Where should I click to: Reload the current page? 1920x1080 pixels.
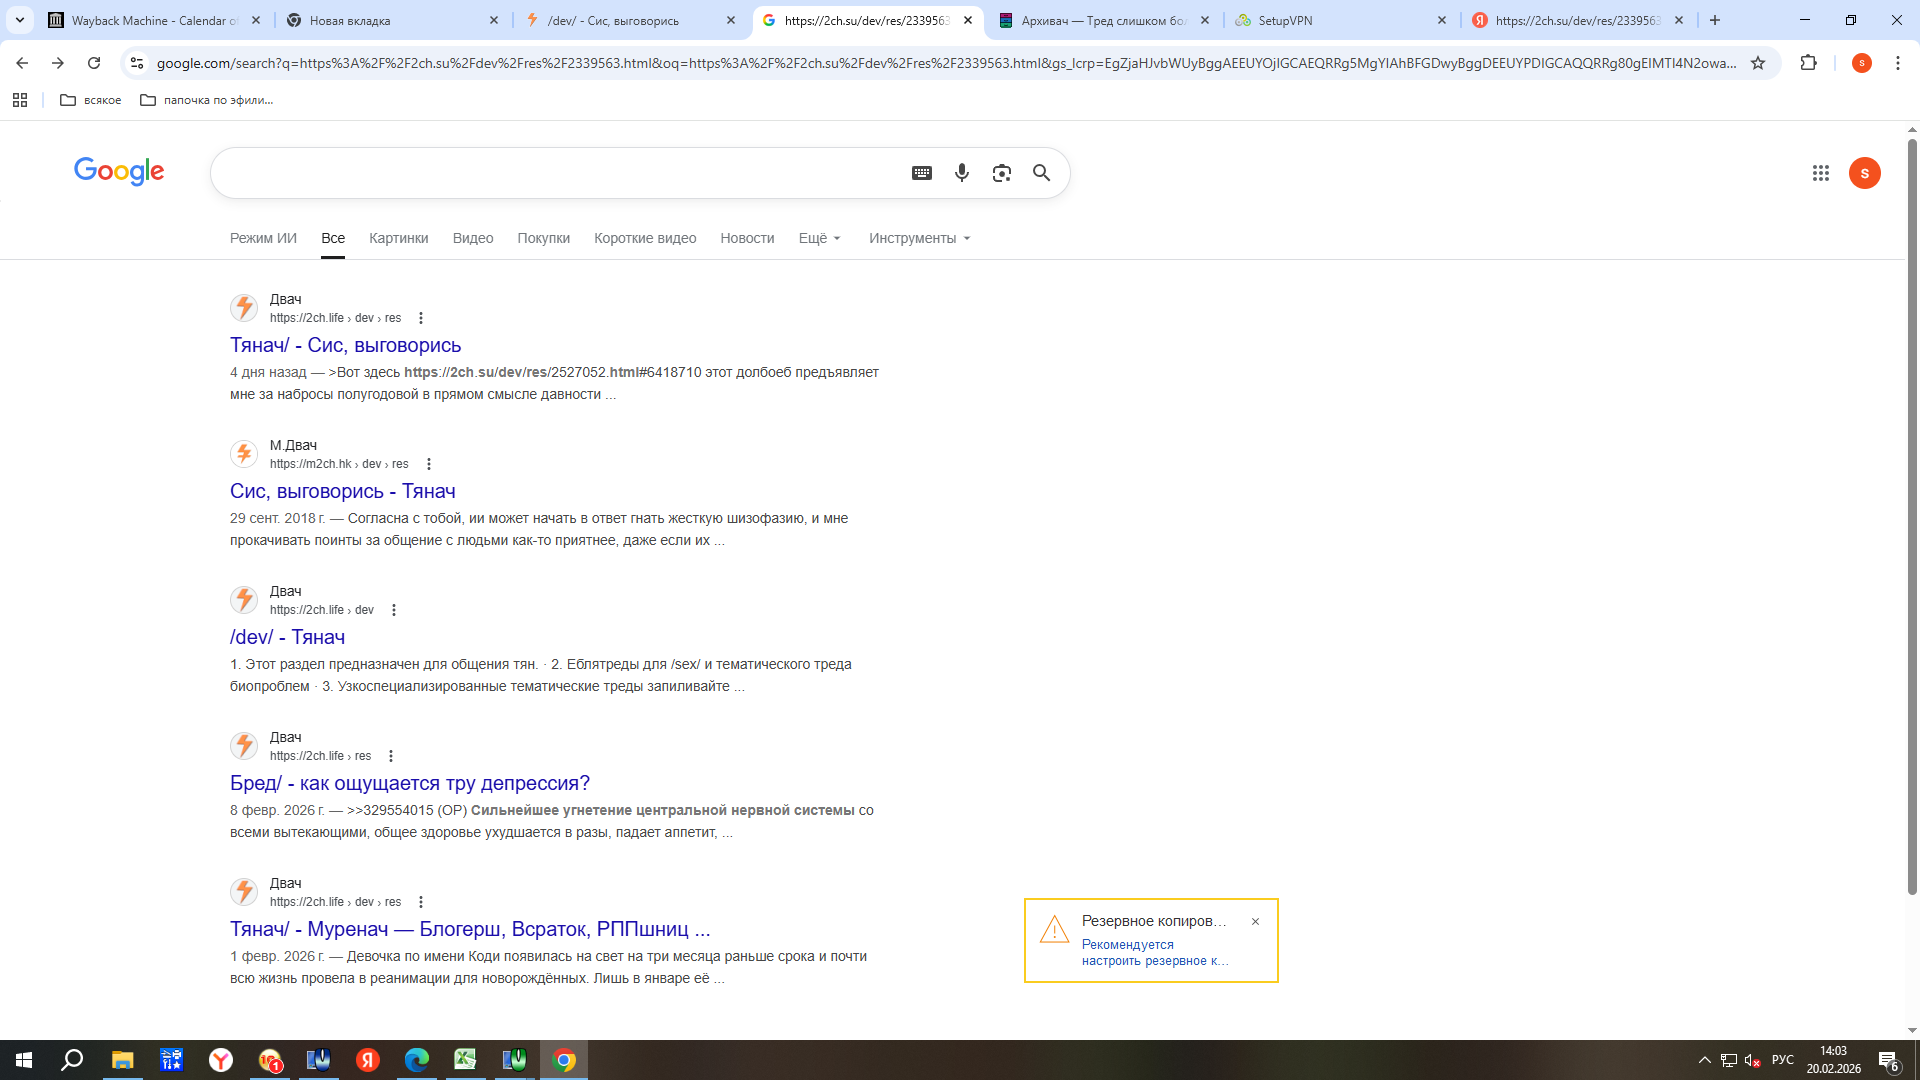point(94,63)
